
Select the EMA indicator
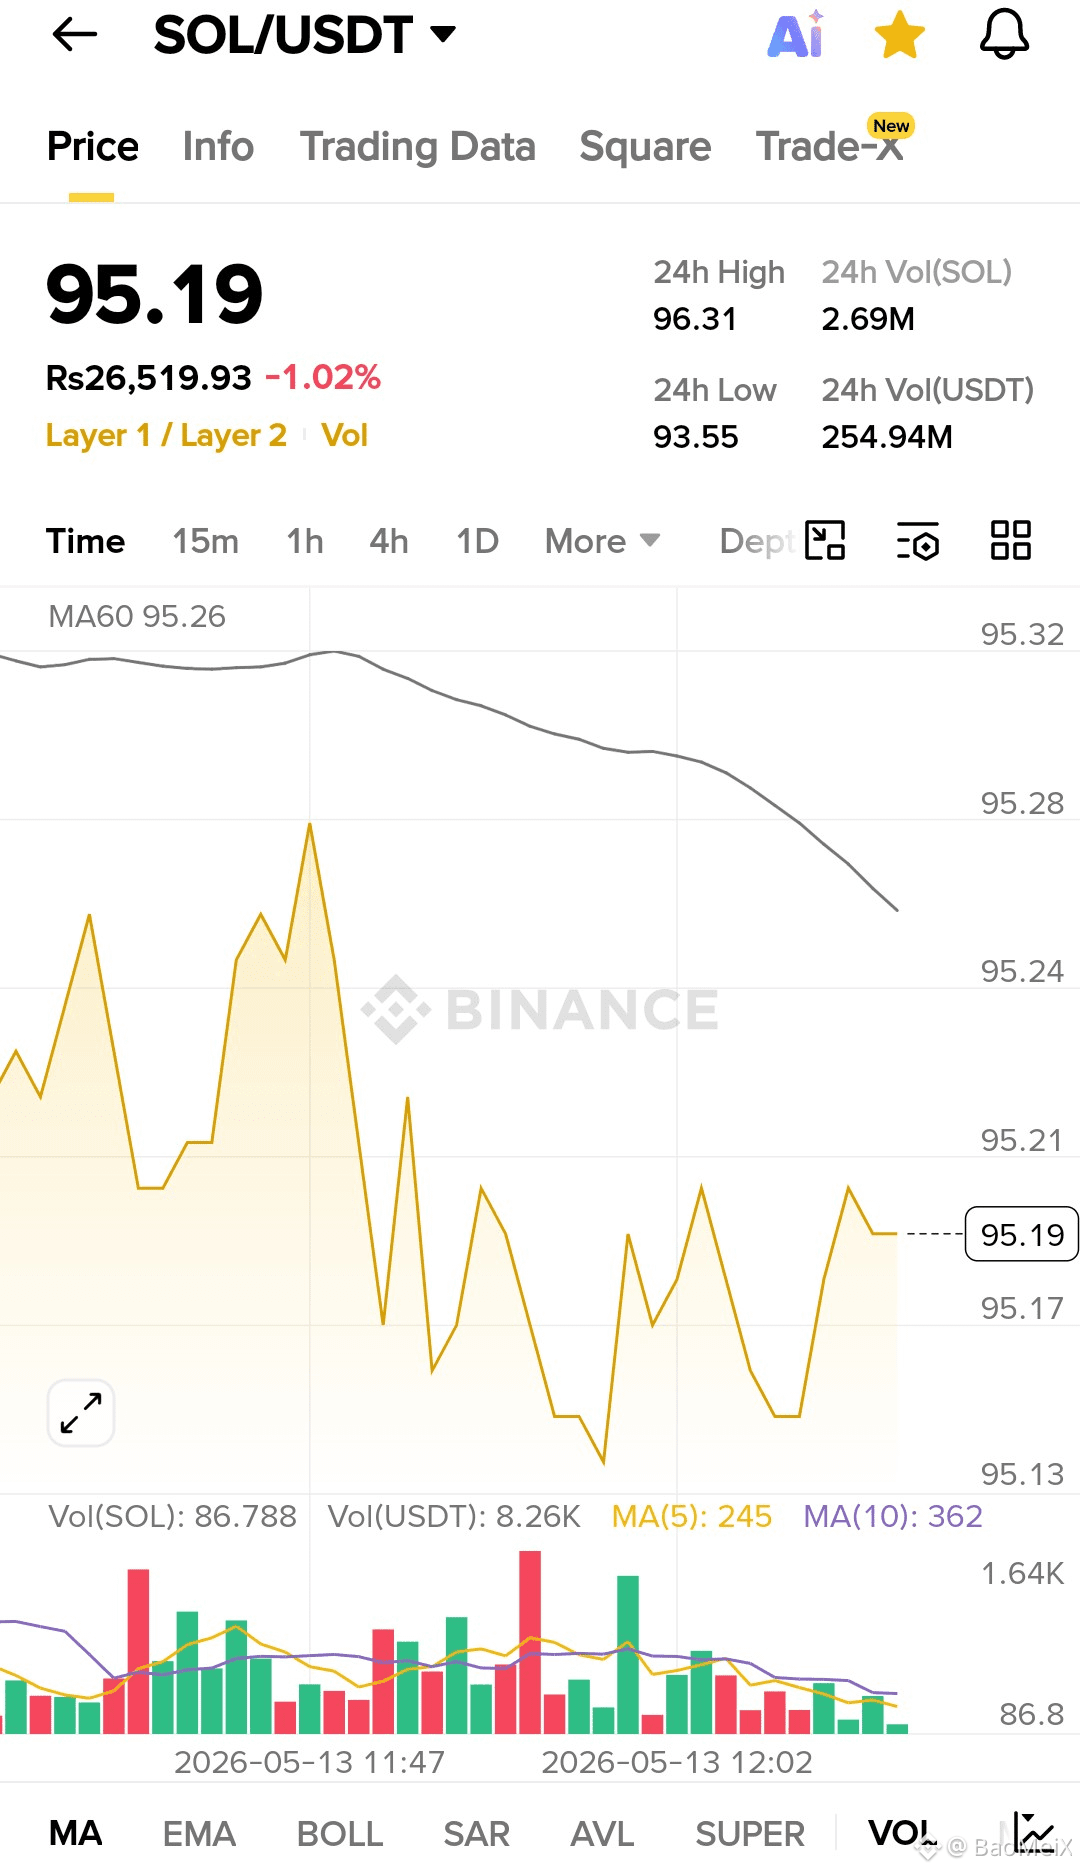[x=199, y=1833]
